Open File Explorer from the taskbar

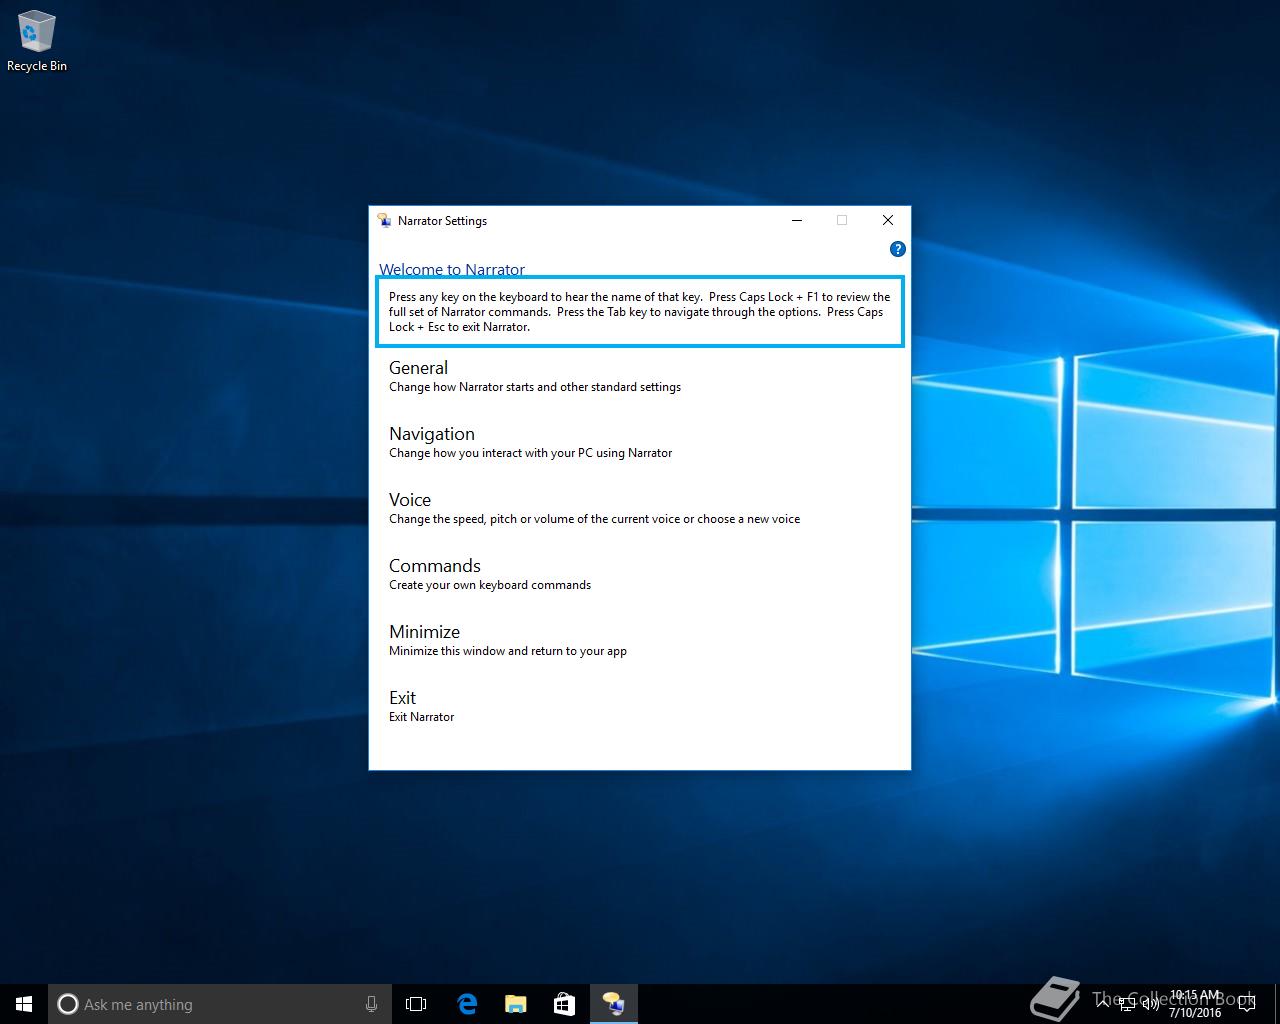(x=515, y=1004)
